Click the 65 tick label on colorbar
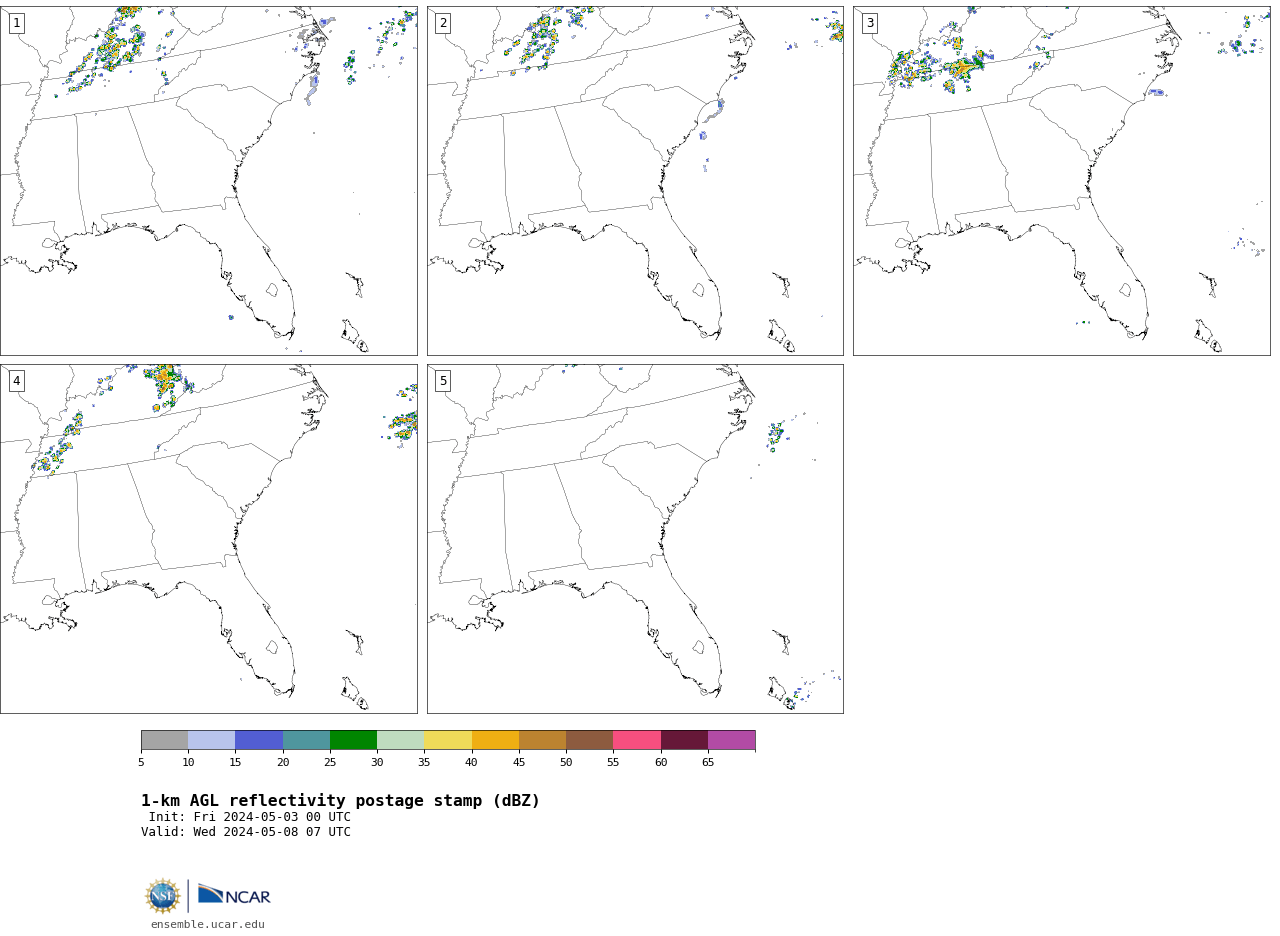 click(x=708, y=763)
